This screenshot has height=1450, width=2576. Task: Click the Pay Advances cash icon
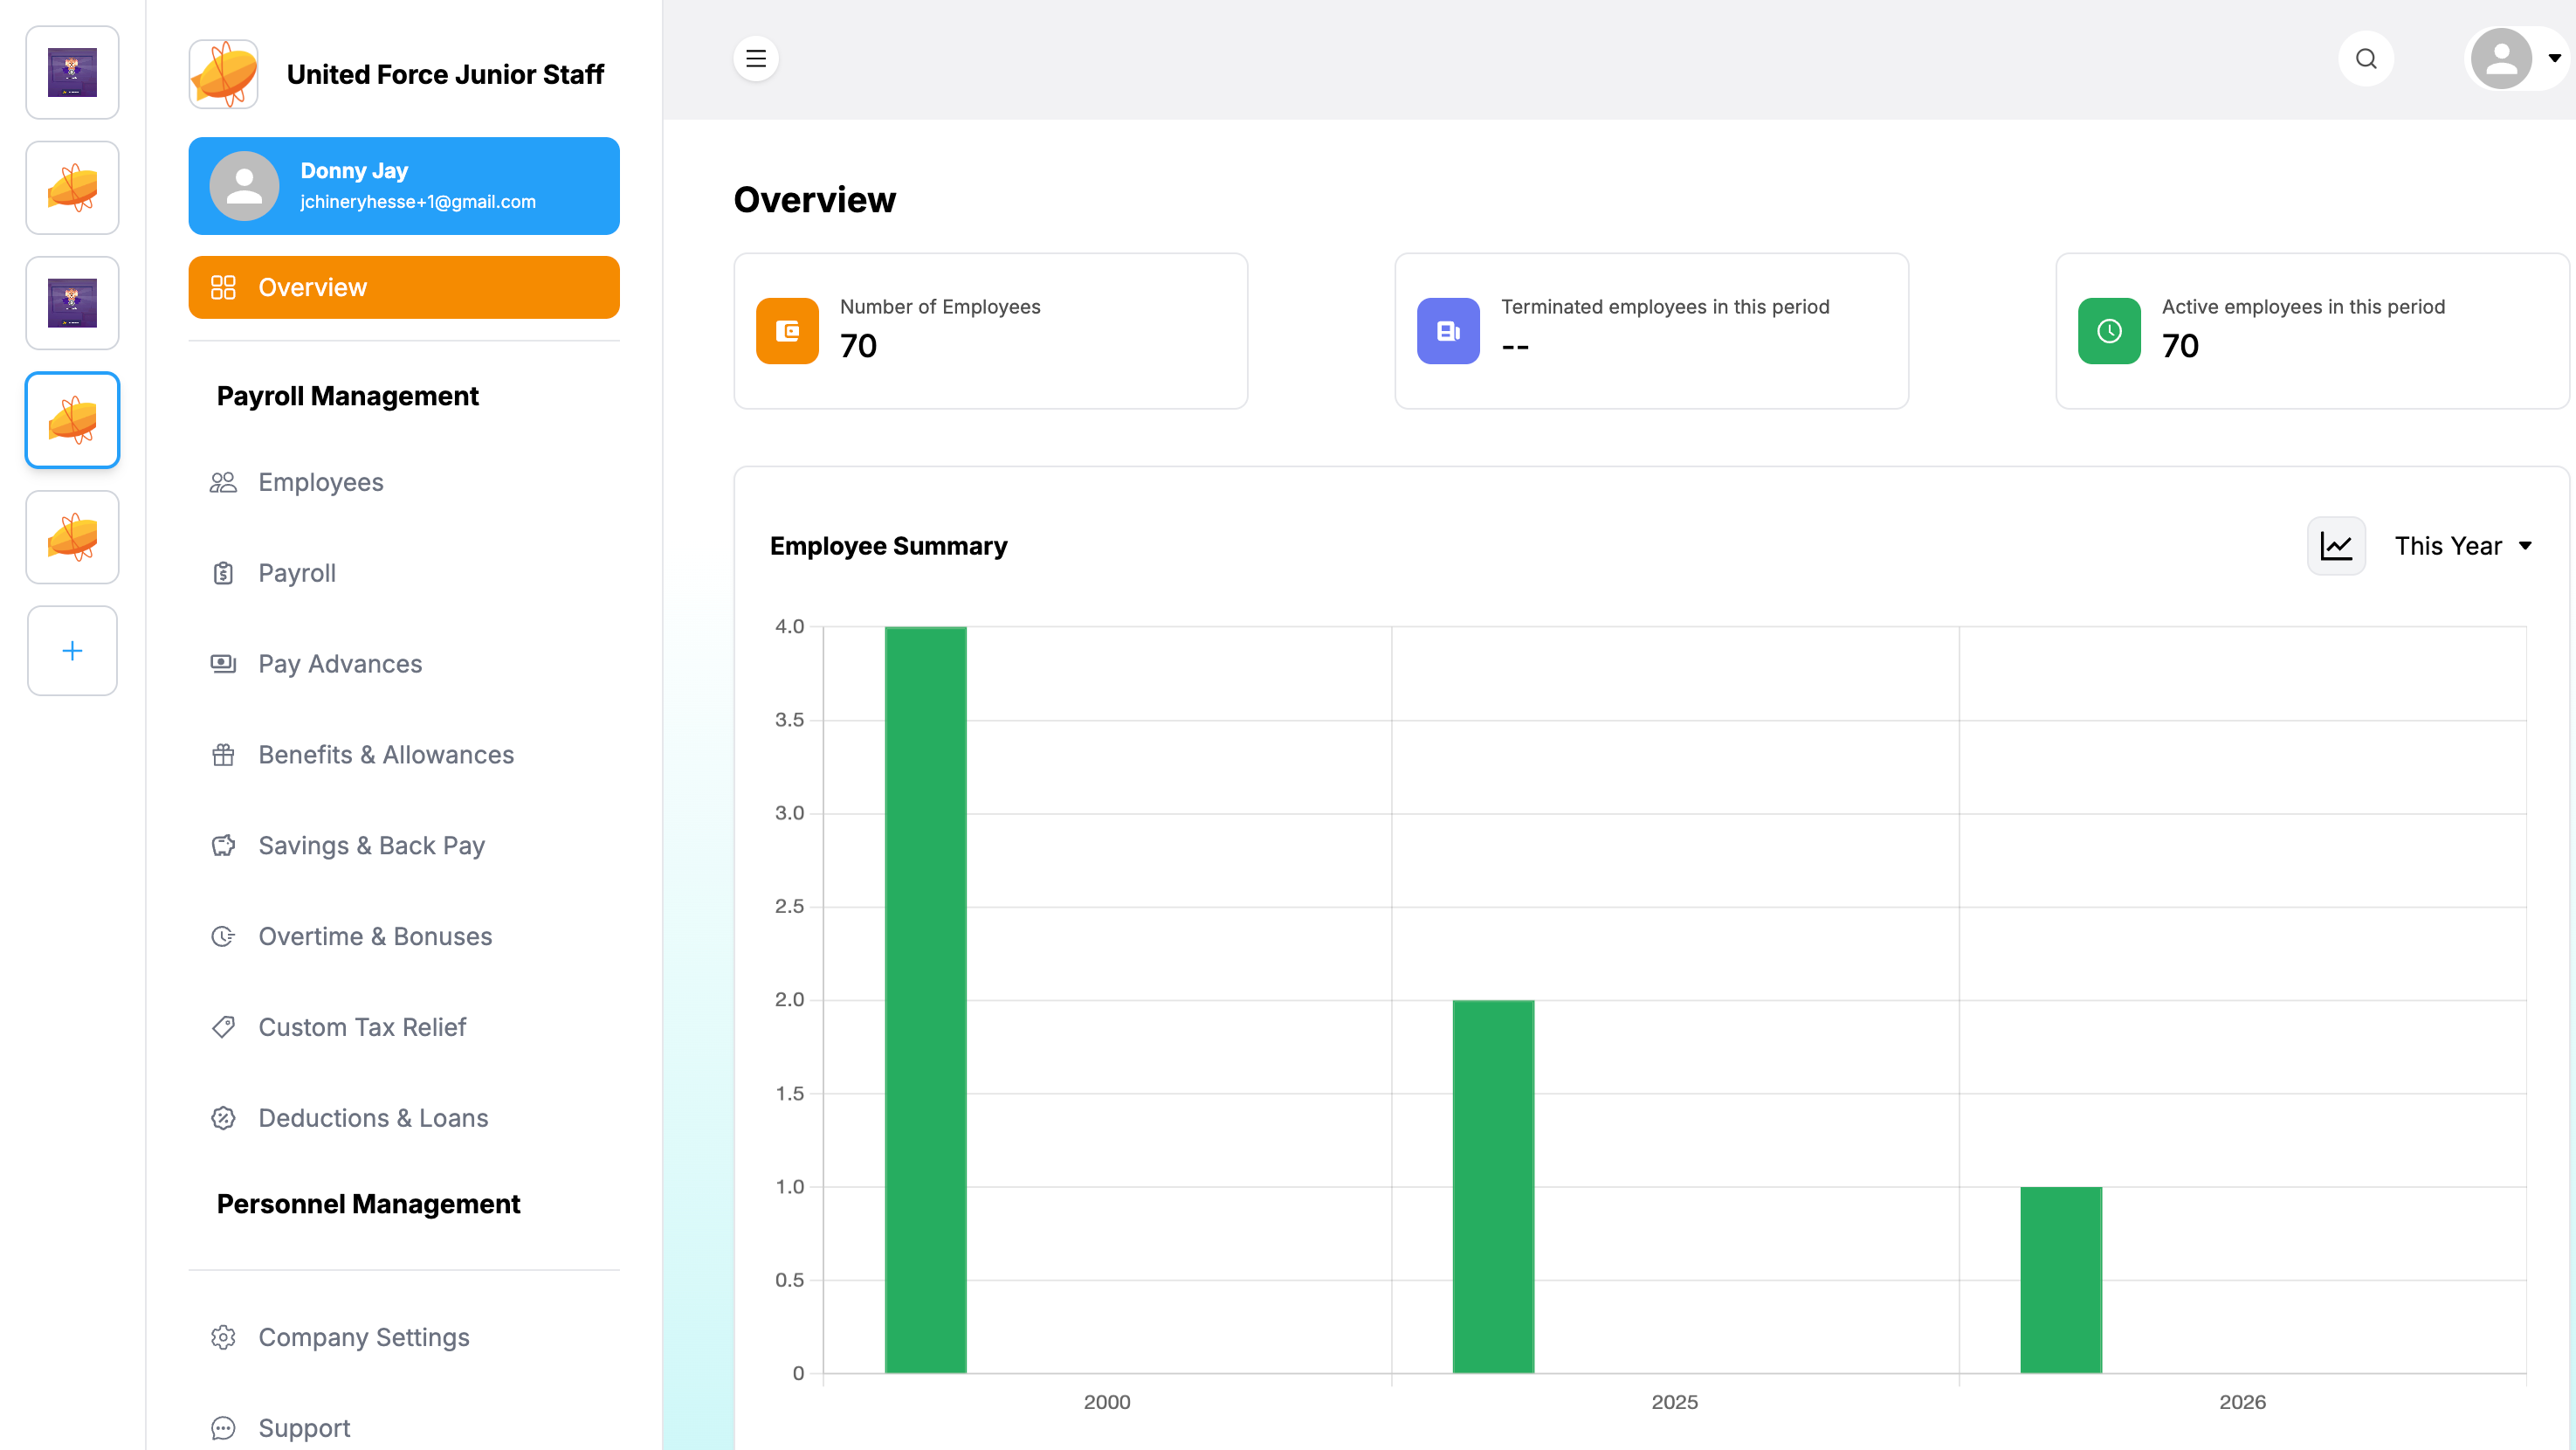(223, 664)
